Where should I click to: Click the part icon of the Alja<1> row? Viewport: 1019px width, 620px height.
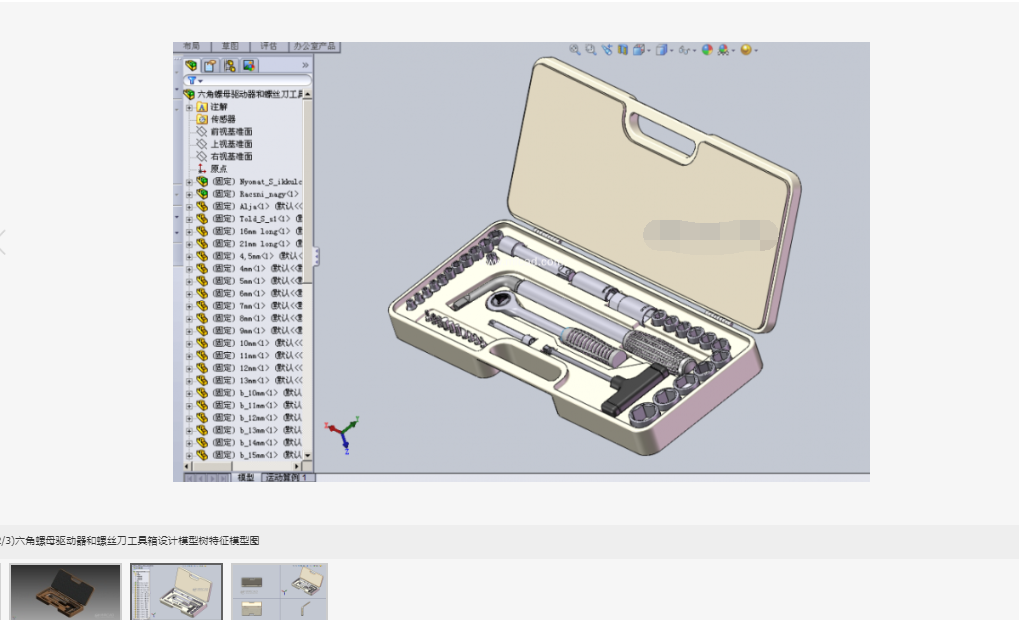[202, 206]
